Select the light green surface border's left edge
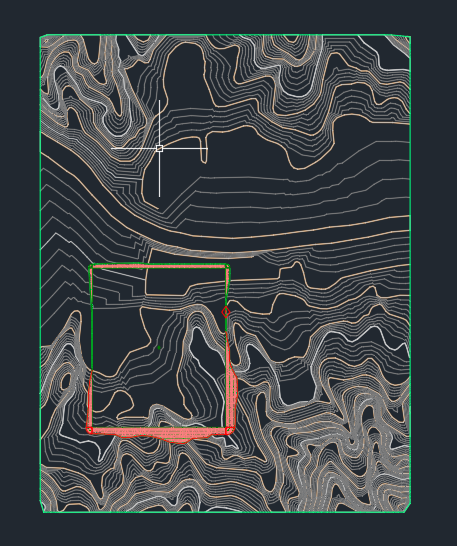The image size is (457, 546). coord(40,268)
